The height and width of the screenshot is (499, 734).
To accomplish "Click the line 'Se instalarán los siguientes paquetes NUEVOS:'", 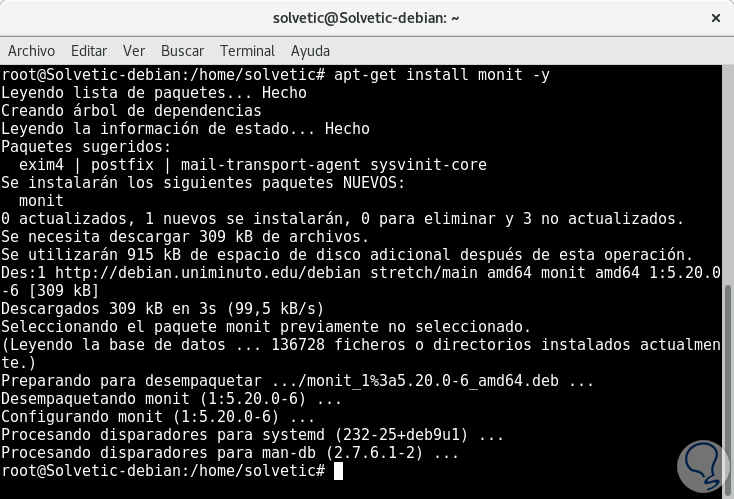I will click(203, 183).
